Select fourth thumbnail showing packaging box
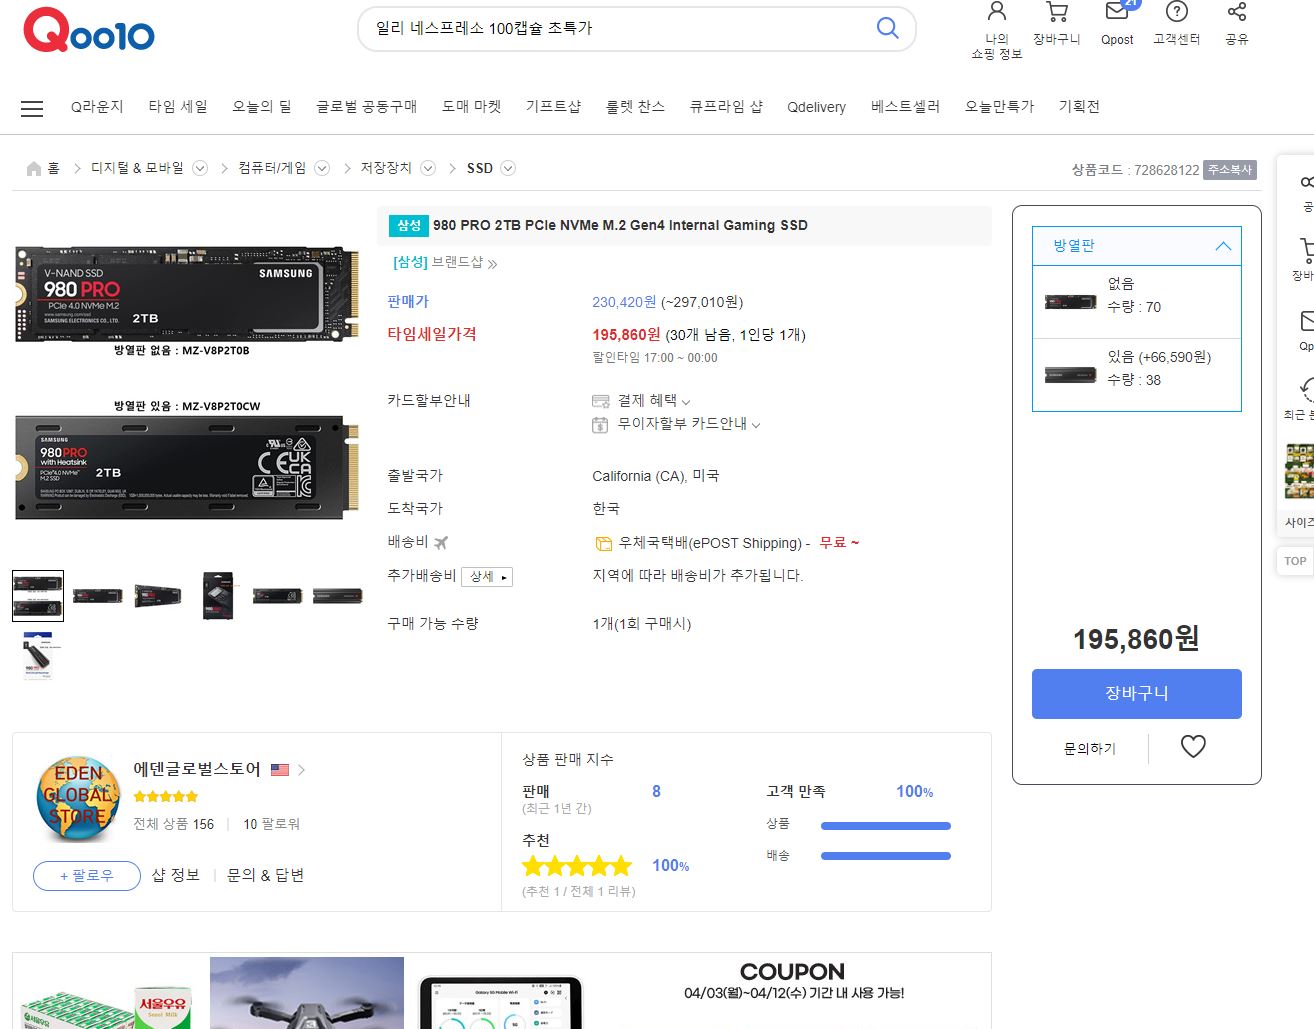Image resolution: width=1314 pixels, height=1029 pixels. tap(218, 596)
